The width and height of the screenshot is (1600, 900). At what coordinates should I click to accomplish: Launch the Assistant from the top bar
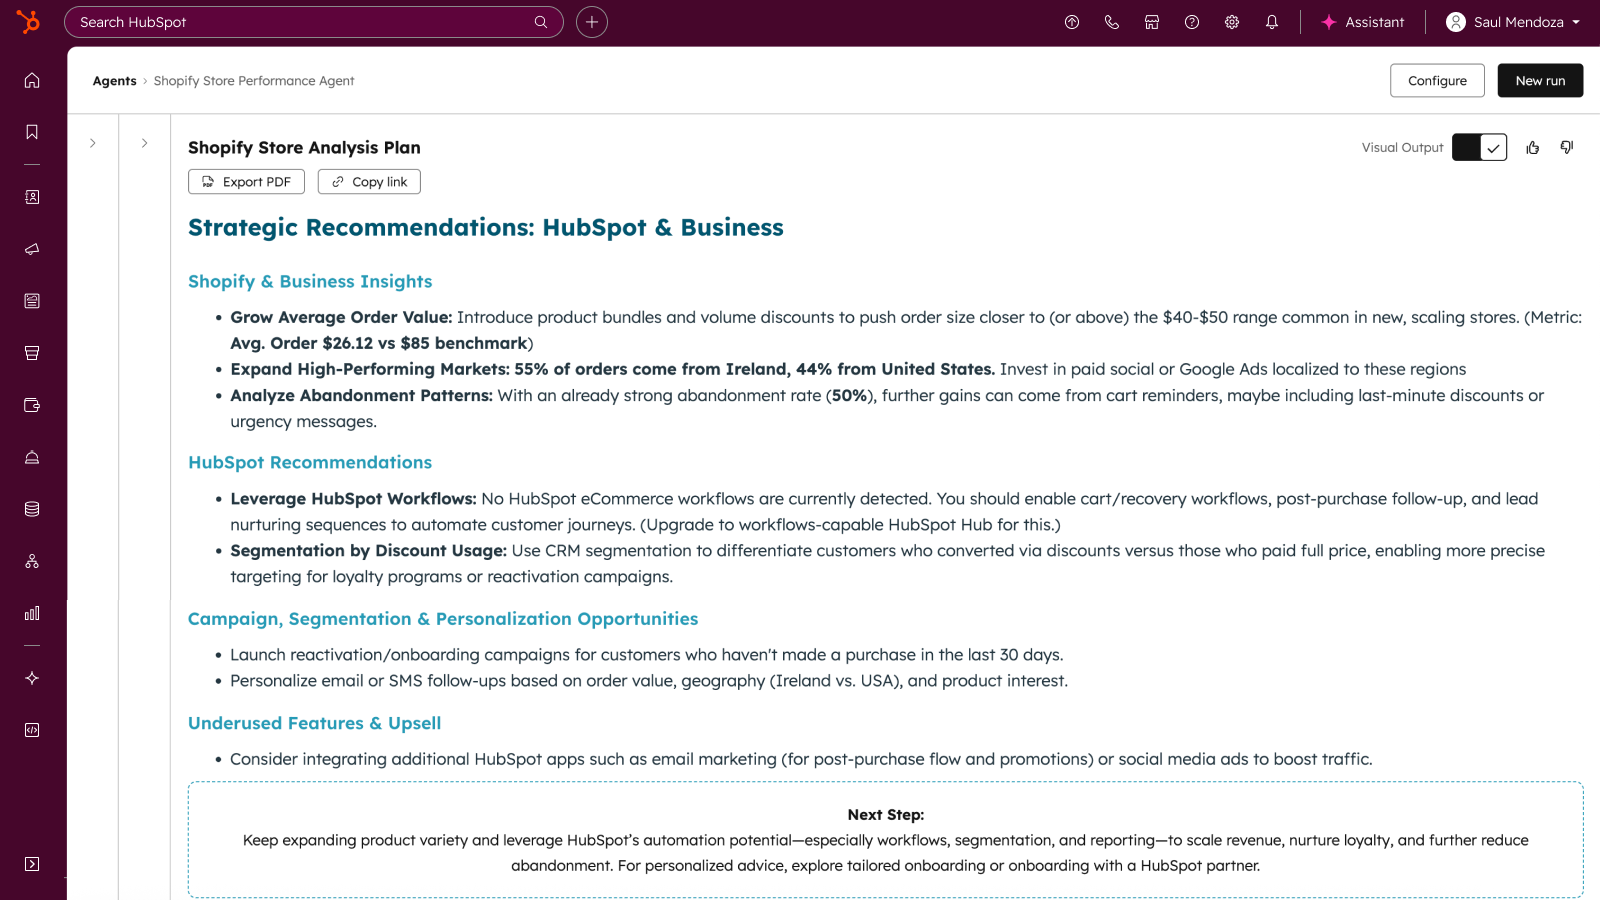point(1362,21)
